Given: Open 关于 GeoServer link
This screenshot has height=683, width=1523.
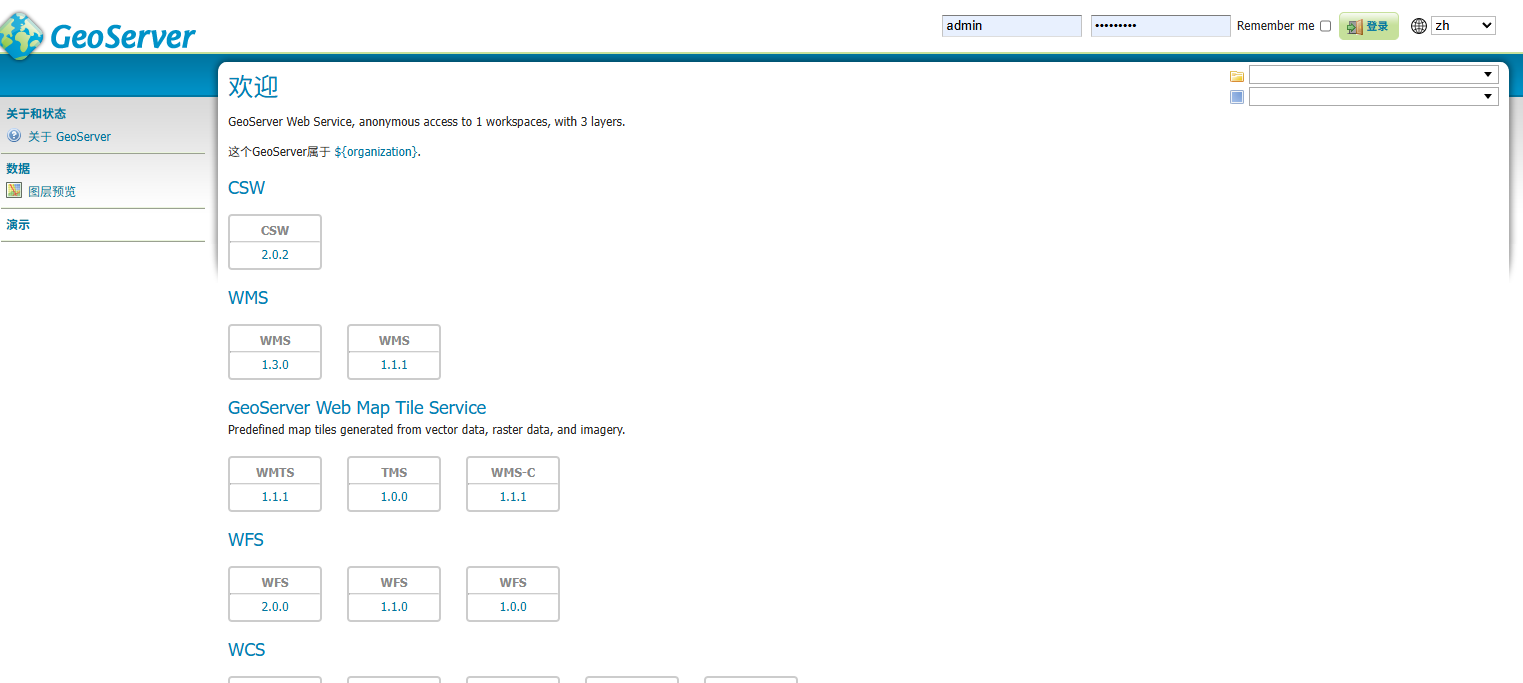Looking at the screenshot, I should pyautogui.click(x=69, y=137).
